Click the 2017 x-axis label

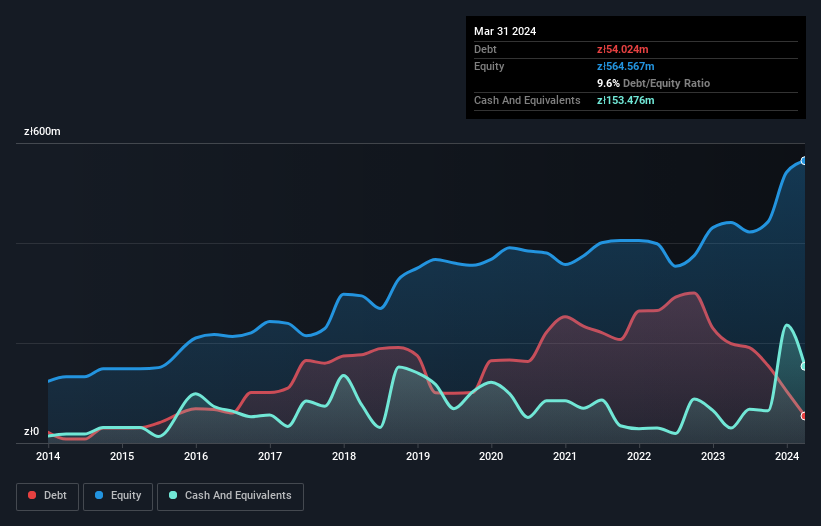270,456
